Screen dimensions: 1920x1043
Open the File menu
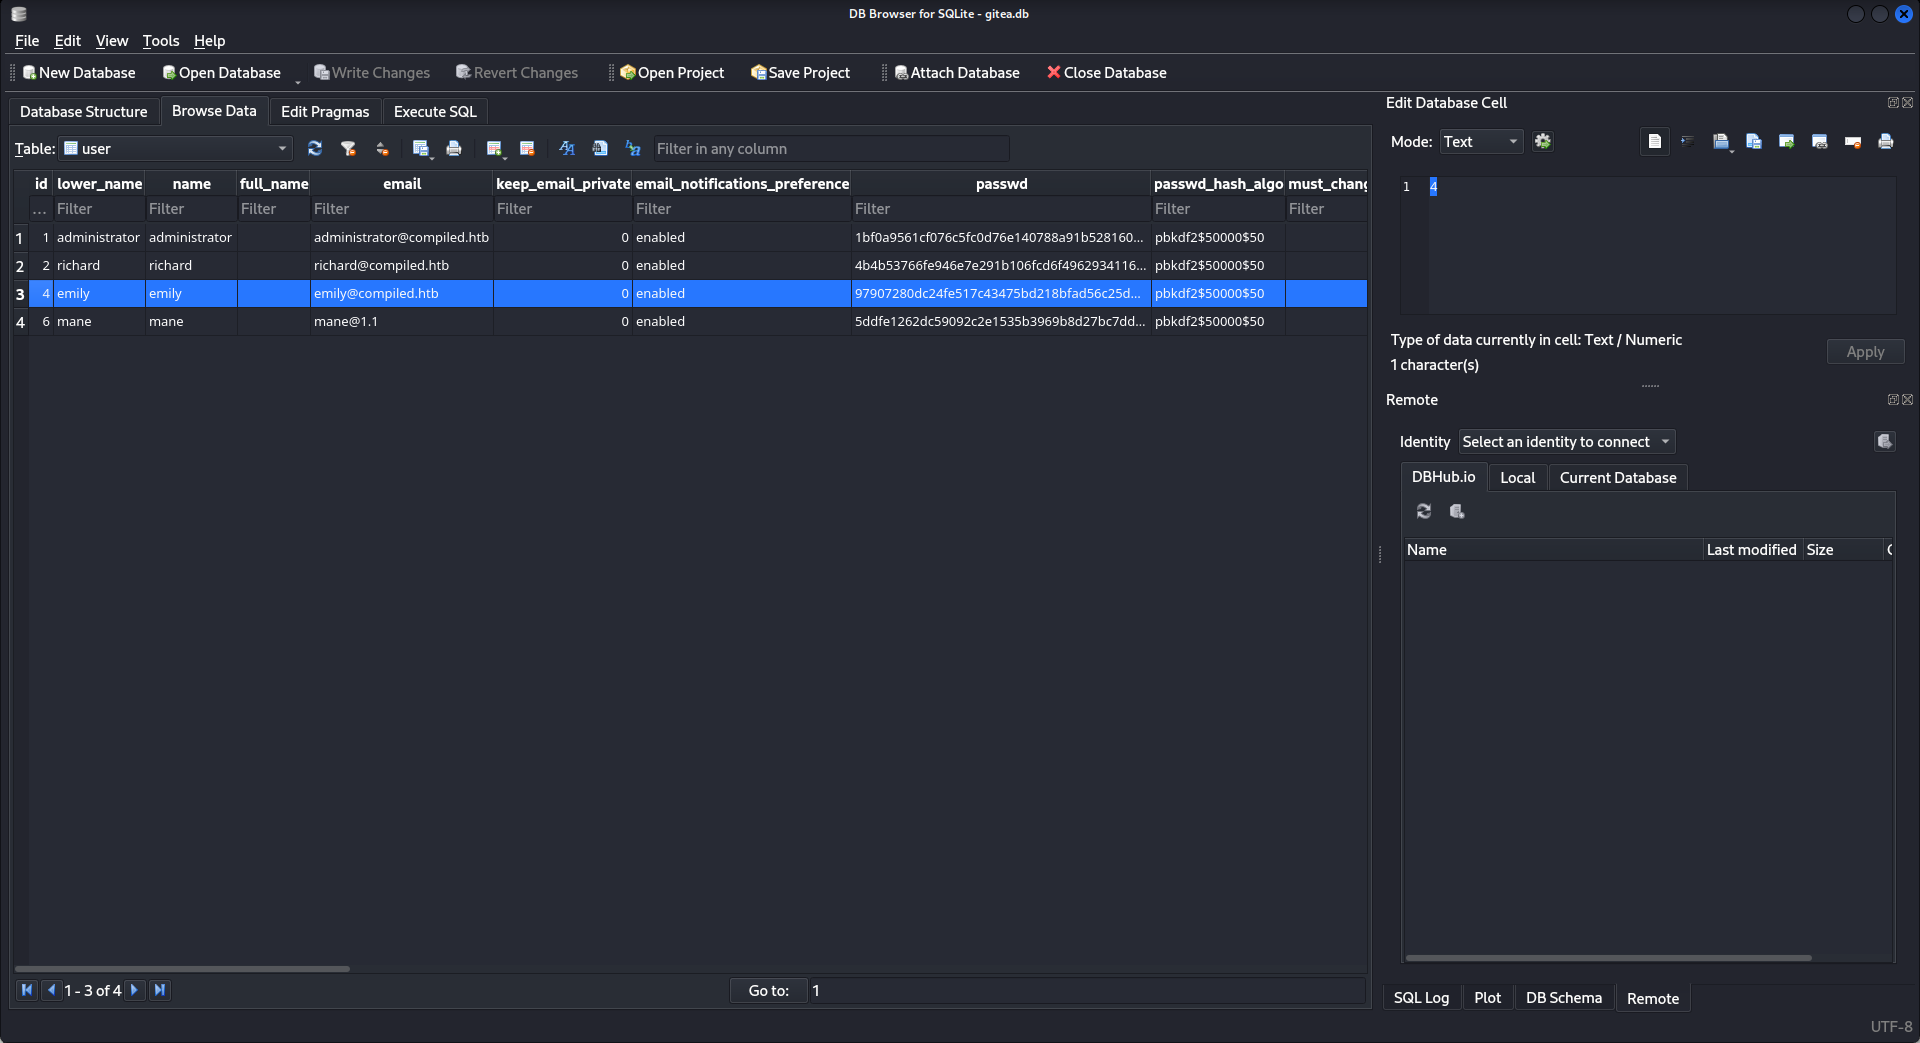pos(27,41)
